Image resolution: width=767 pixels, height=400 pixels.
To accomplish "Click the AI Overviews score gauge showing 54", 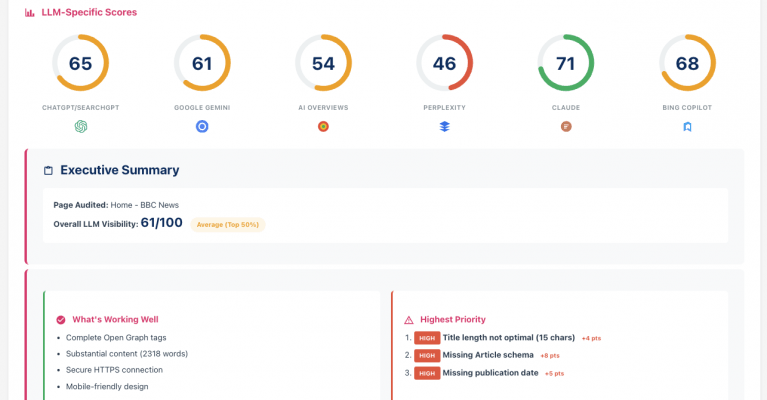I will point(323,63).
